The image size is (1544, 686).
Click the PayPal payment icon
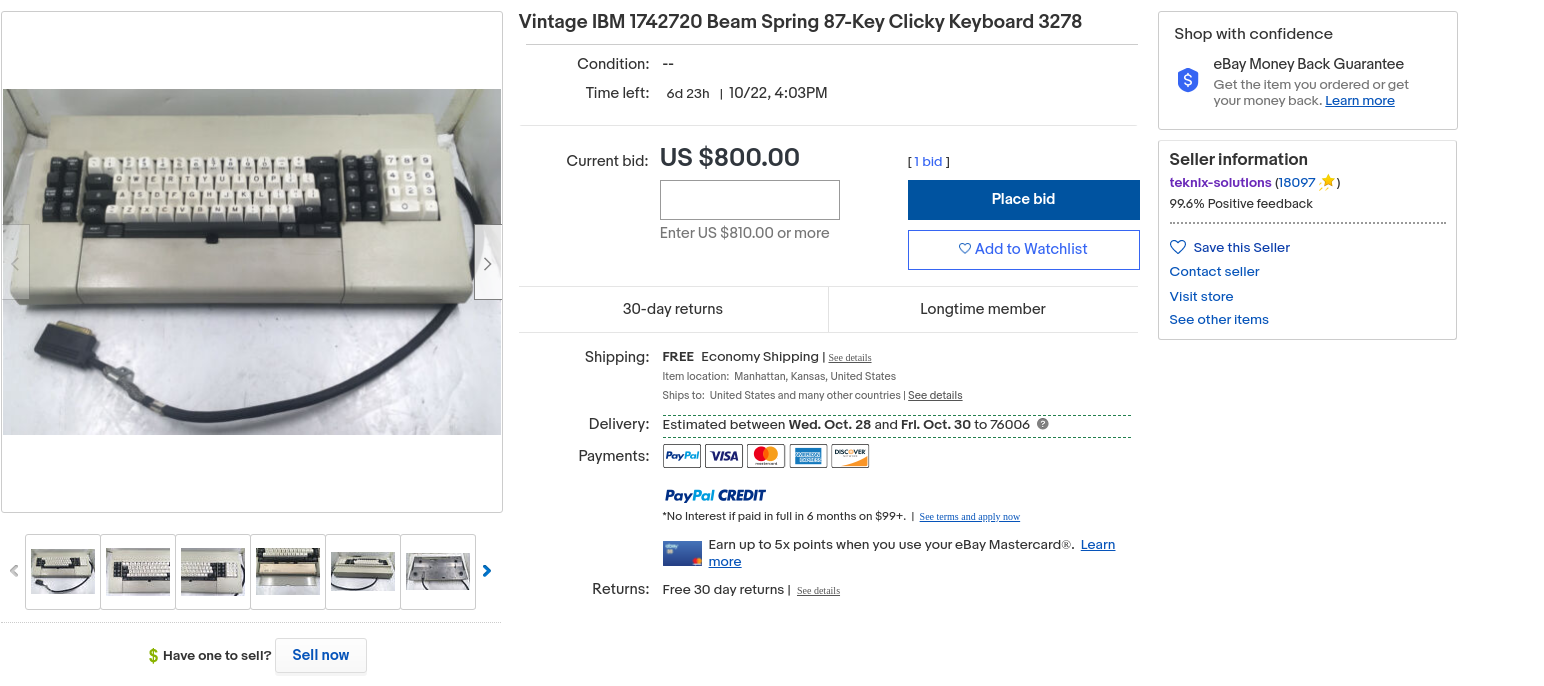point(682,456)
